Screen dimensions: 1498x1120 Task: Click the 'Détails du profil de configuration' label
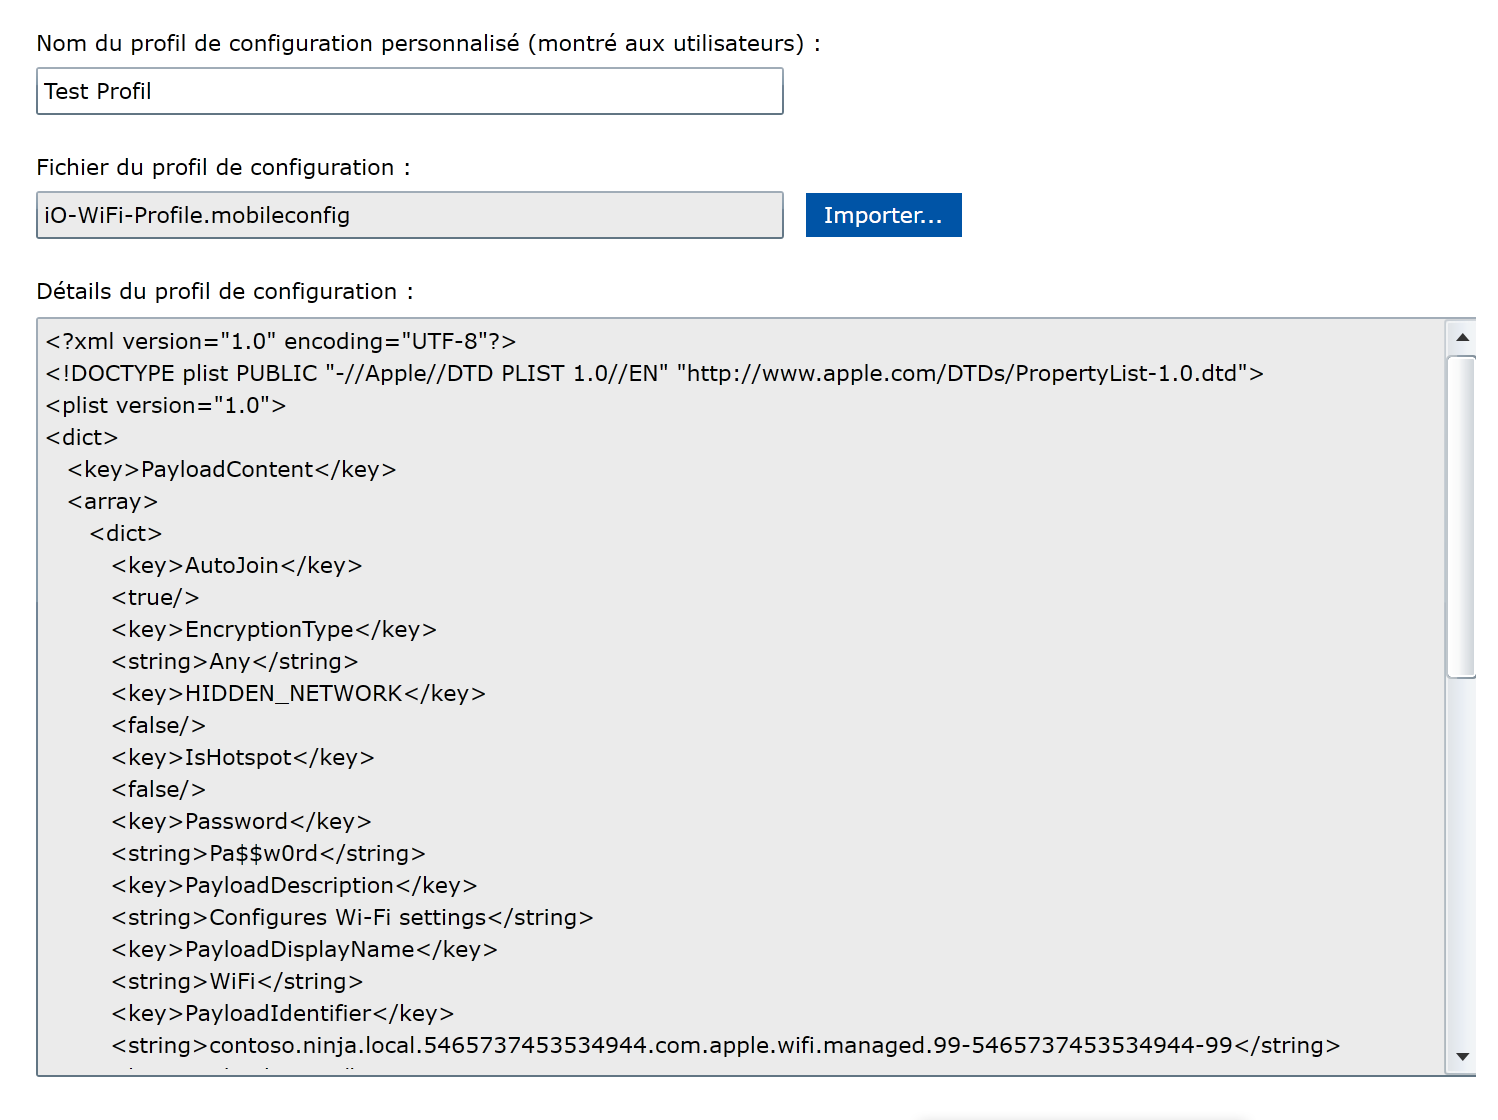[224, 292]
